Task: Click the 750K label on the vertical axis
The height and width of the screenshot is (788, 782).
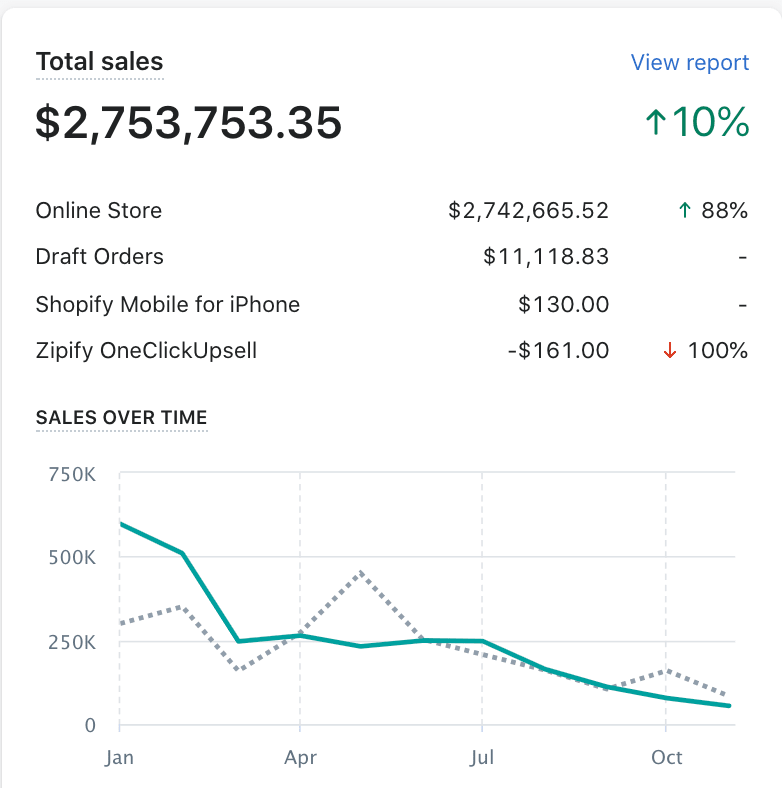Action: click(x=71, y=474)
